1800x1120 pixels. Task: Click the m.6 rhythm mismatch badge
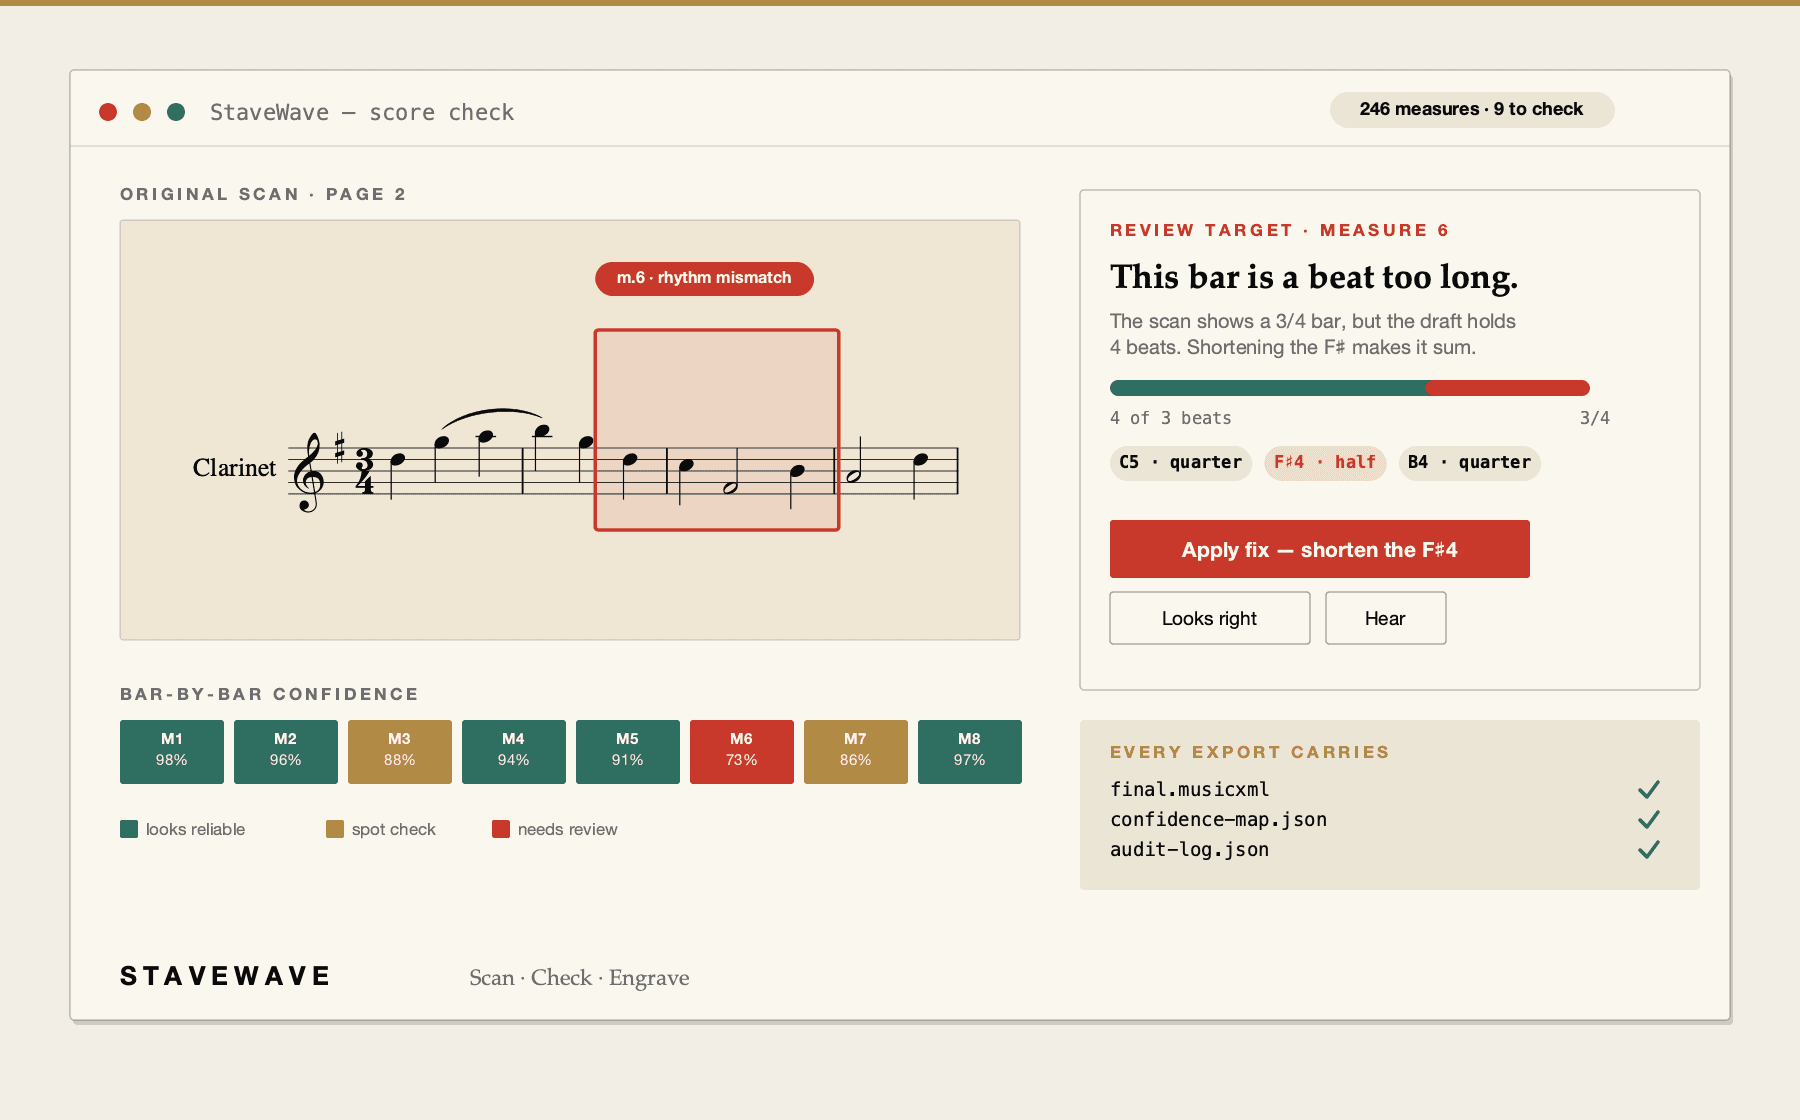coord(704,278)
